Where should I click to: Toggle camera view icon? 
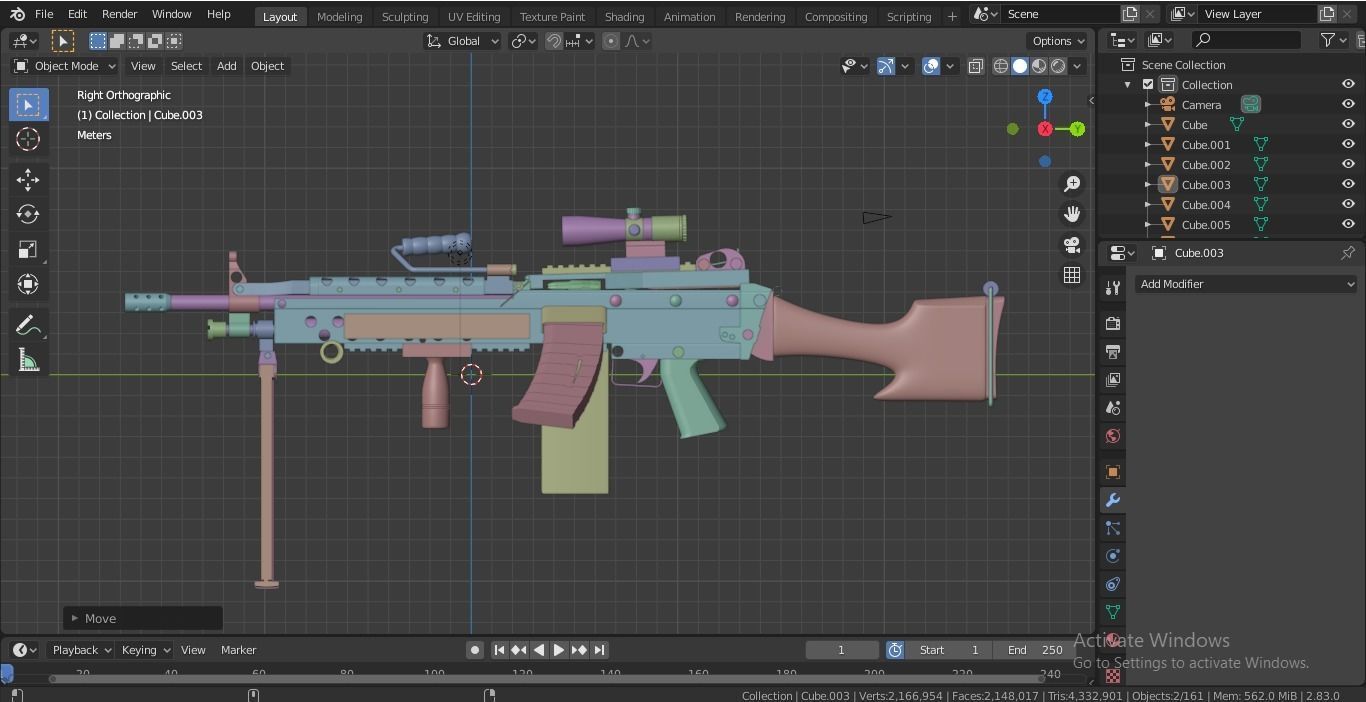coord(1072,245)
